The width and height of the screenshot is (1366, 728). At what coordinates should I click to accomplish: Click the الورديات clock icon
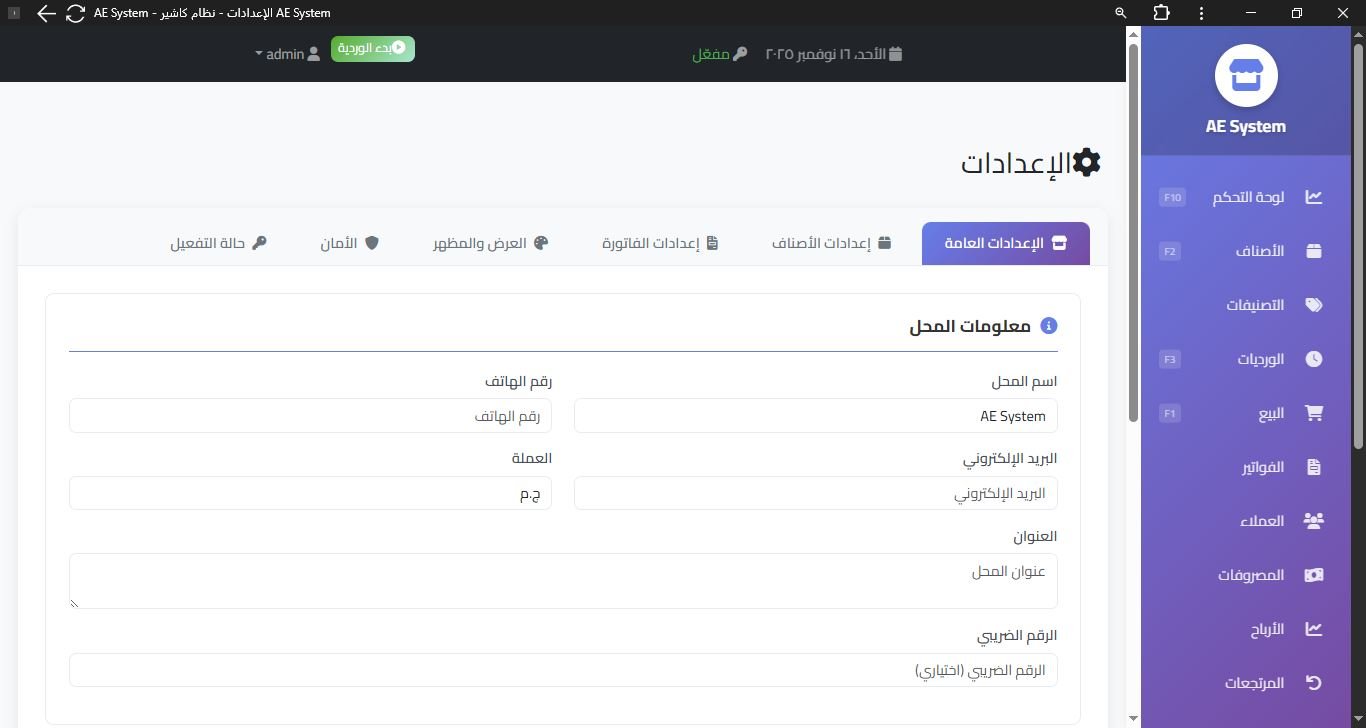(x=1313, y=359)
